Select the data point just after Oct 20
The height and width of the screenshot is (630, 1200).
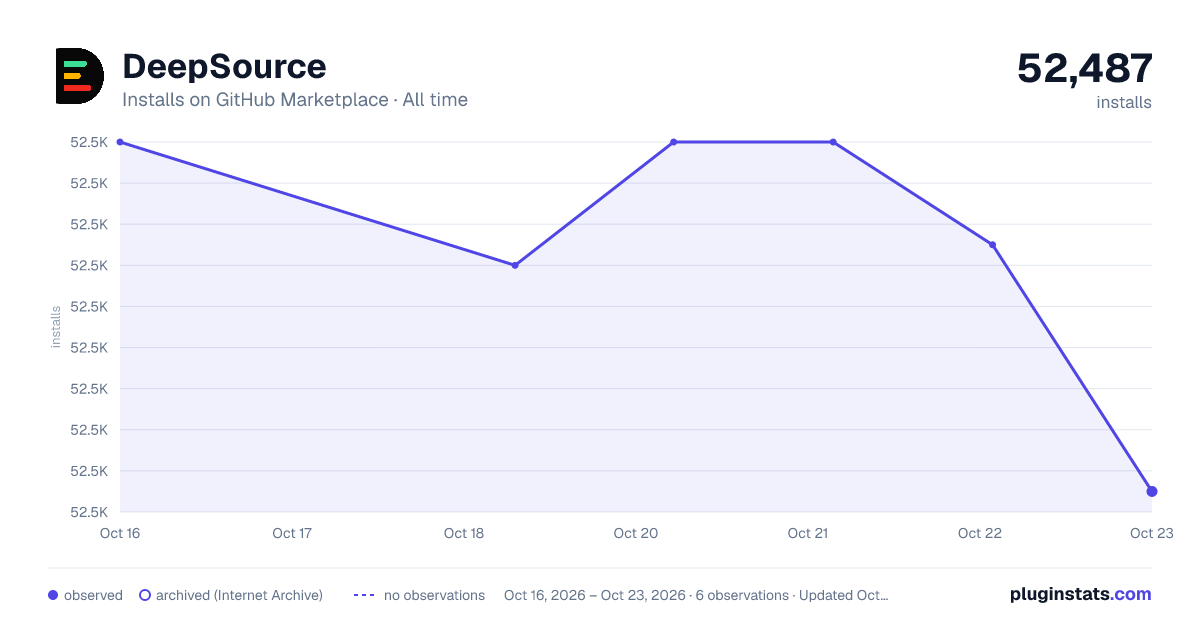click(674, 142)
